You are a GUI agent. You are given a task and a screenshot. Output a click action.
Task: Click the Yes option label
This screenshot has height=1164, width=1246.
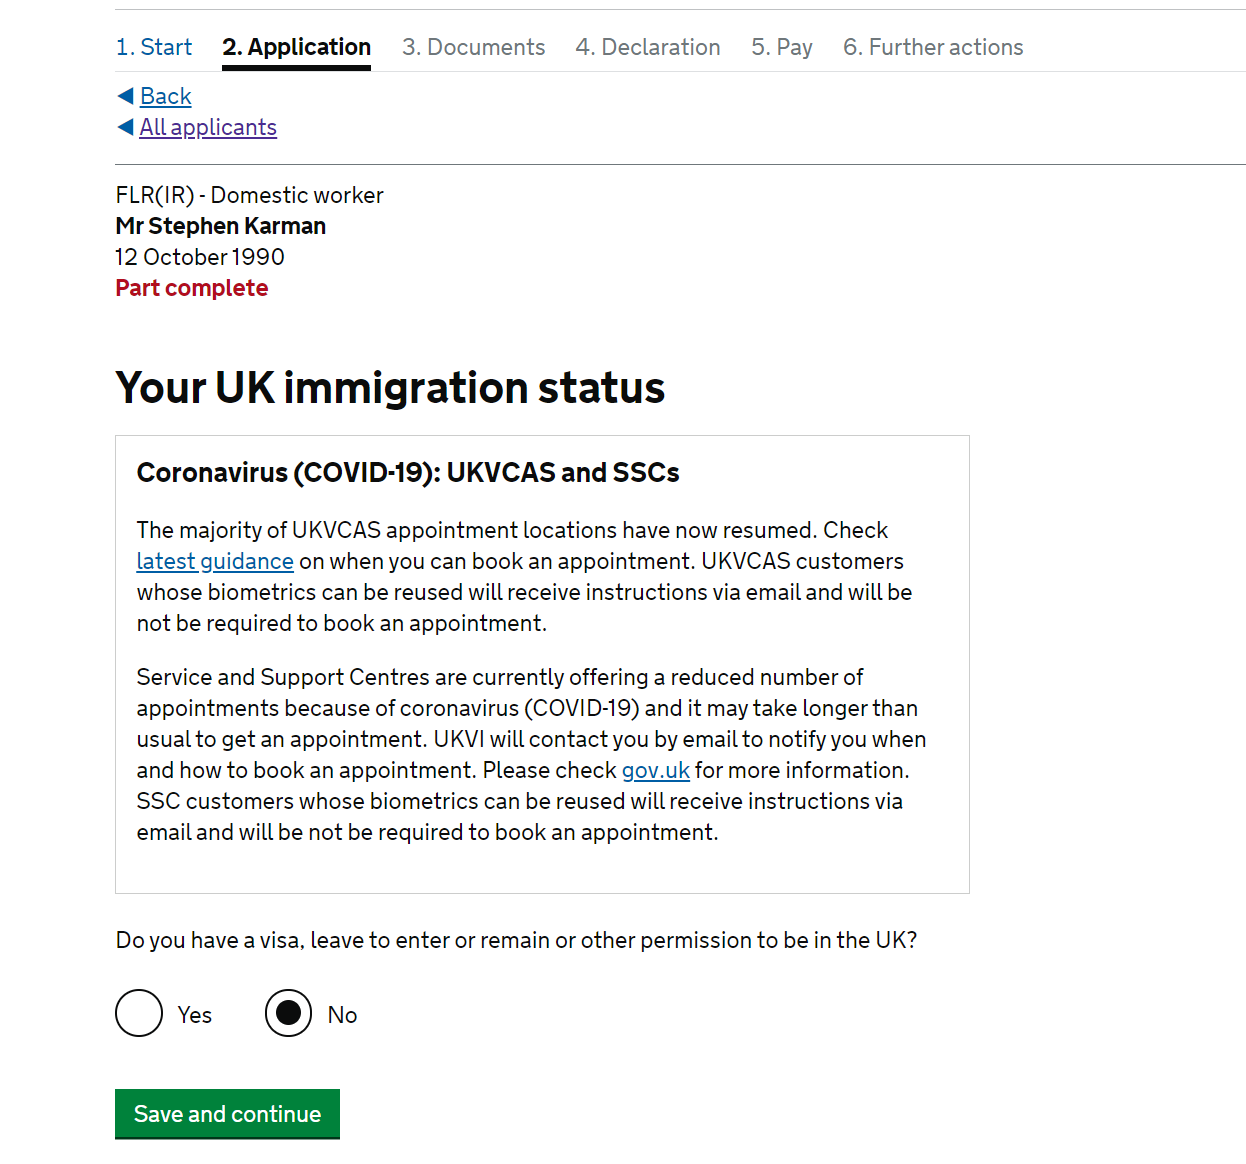coord(195,1015)
